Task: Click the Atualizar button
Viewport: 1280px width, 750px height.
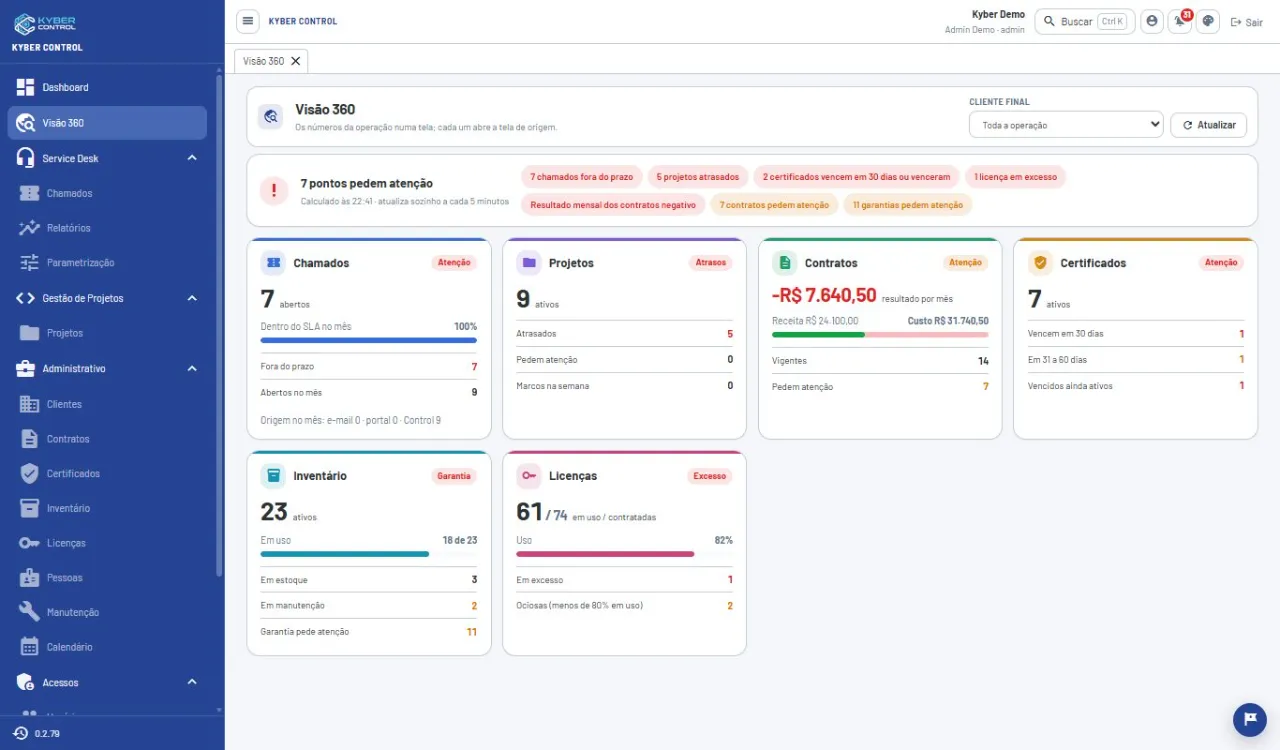Action: [x=1208, y=125]
